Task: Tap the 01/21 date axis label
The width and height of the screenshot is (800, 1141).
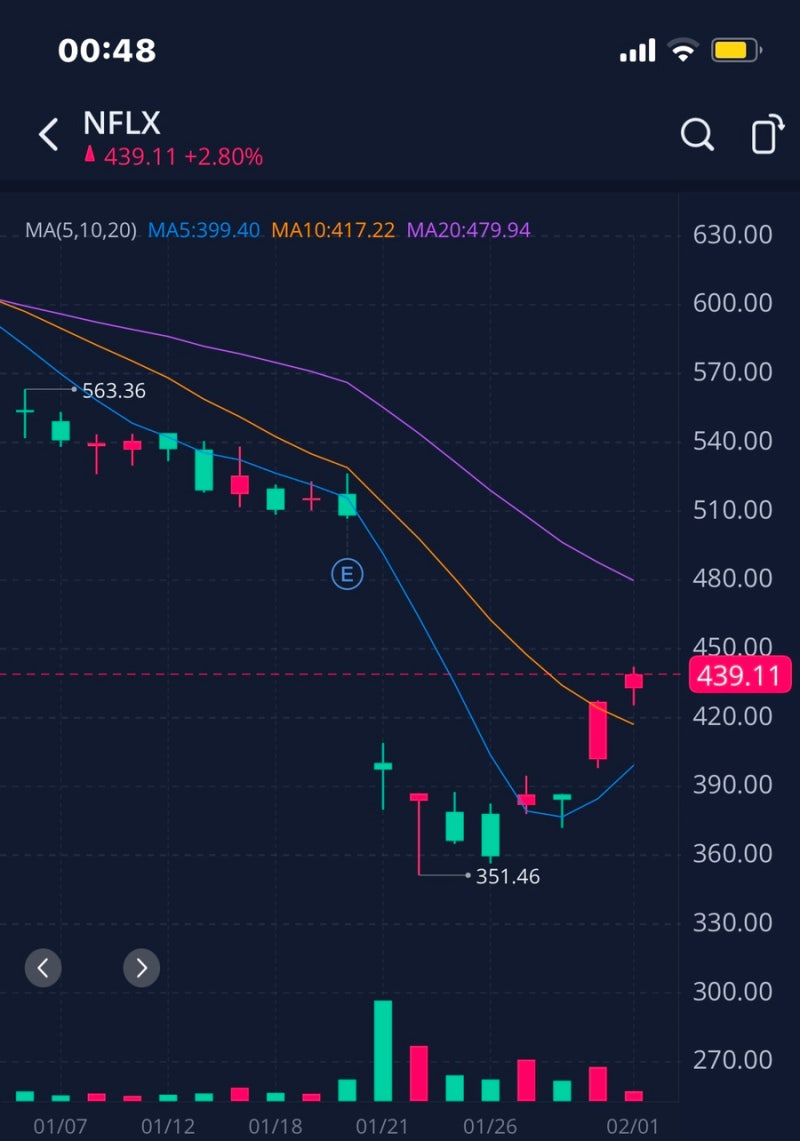Action: tap(381, 1126)
